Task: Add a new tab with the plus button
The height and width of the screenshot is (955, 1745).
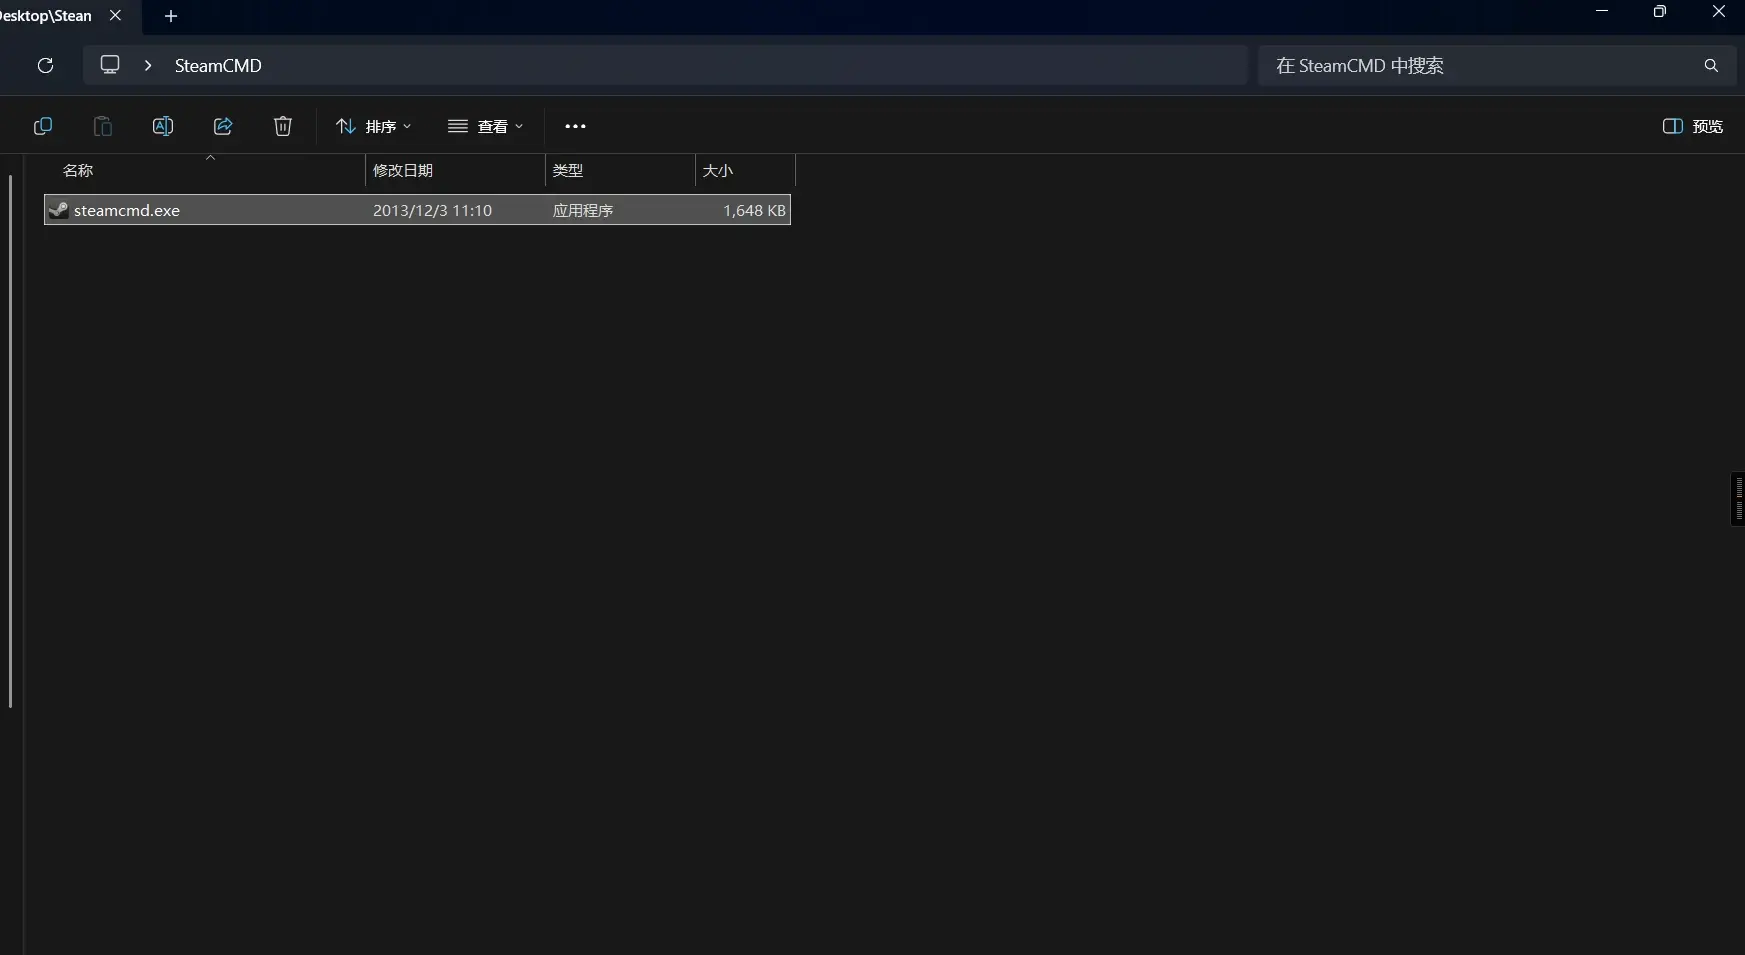Action: click(171, 16)
